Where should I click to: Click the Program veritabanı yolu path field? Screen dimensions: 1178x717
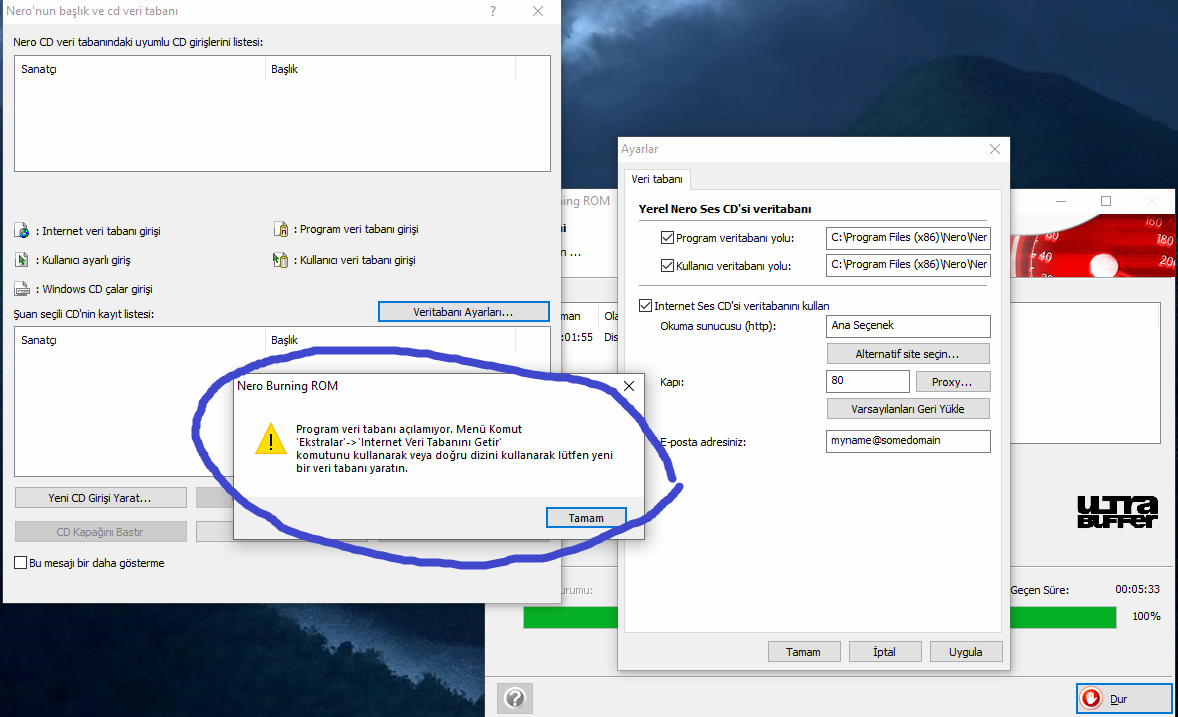point(908,237)
